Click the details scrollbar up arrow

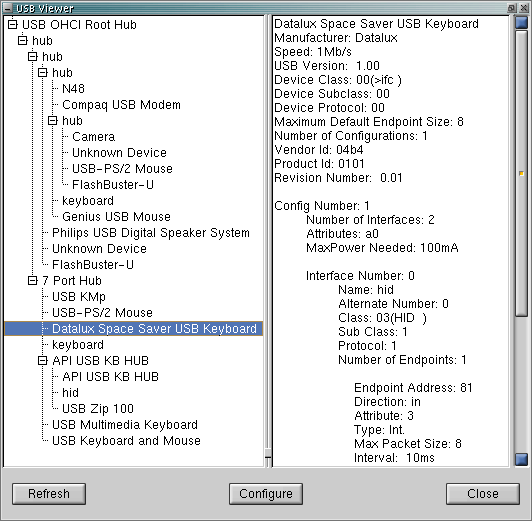click(521, 23)
